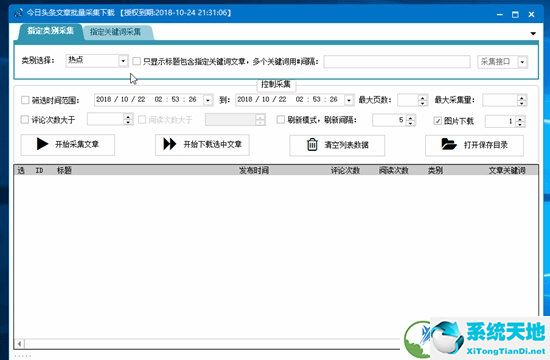
Task: Click the 刷新间隔 number field
Action: [389, 120]
